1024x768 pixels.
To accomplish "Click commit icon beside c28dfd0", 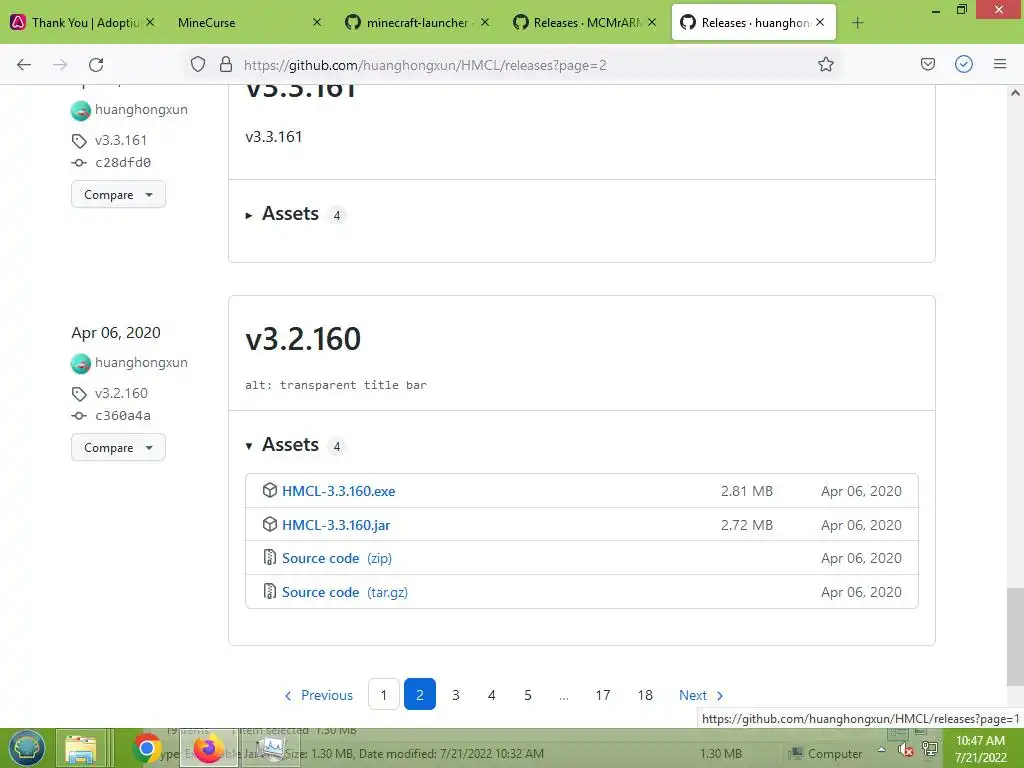I will (79, 163).
